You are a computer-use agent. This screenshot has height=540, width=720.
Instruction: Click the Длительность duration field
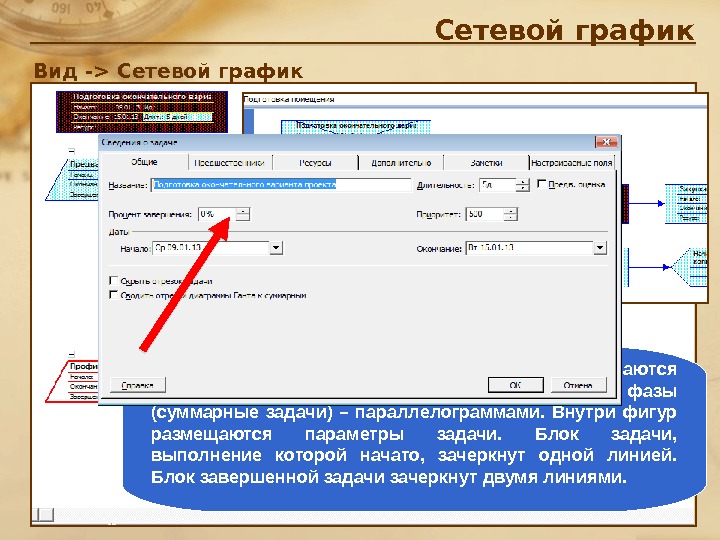tap(497, 185)
